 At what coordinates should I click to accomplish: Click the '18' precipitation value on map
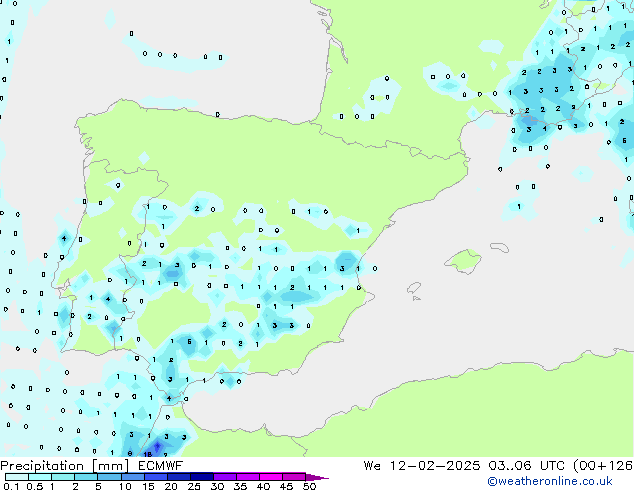click(148, 454)
